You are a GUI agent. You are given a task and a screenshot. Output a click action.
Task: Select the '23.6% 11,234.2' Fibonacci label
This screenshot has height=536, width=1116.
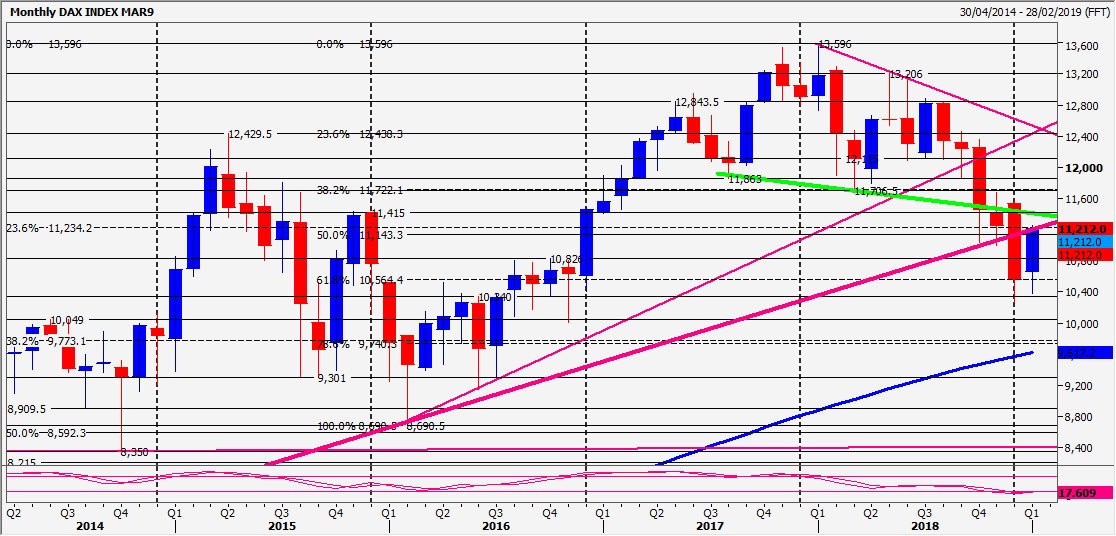tap(49, 228)
